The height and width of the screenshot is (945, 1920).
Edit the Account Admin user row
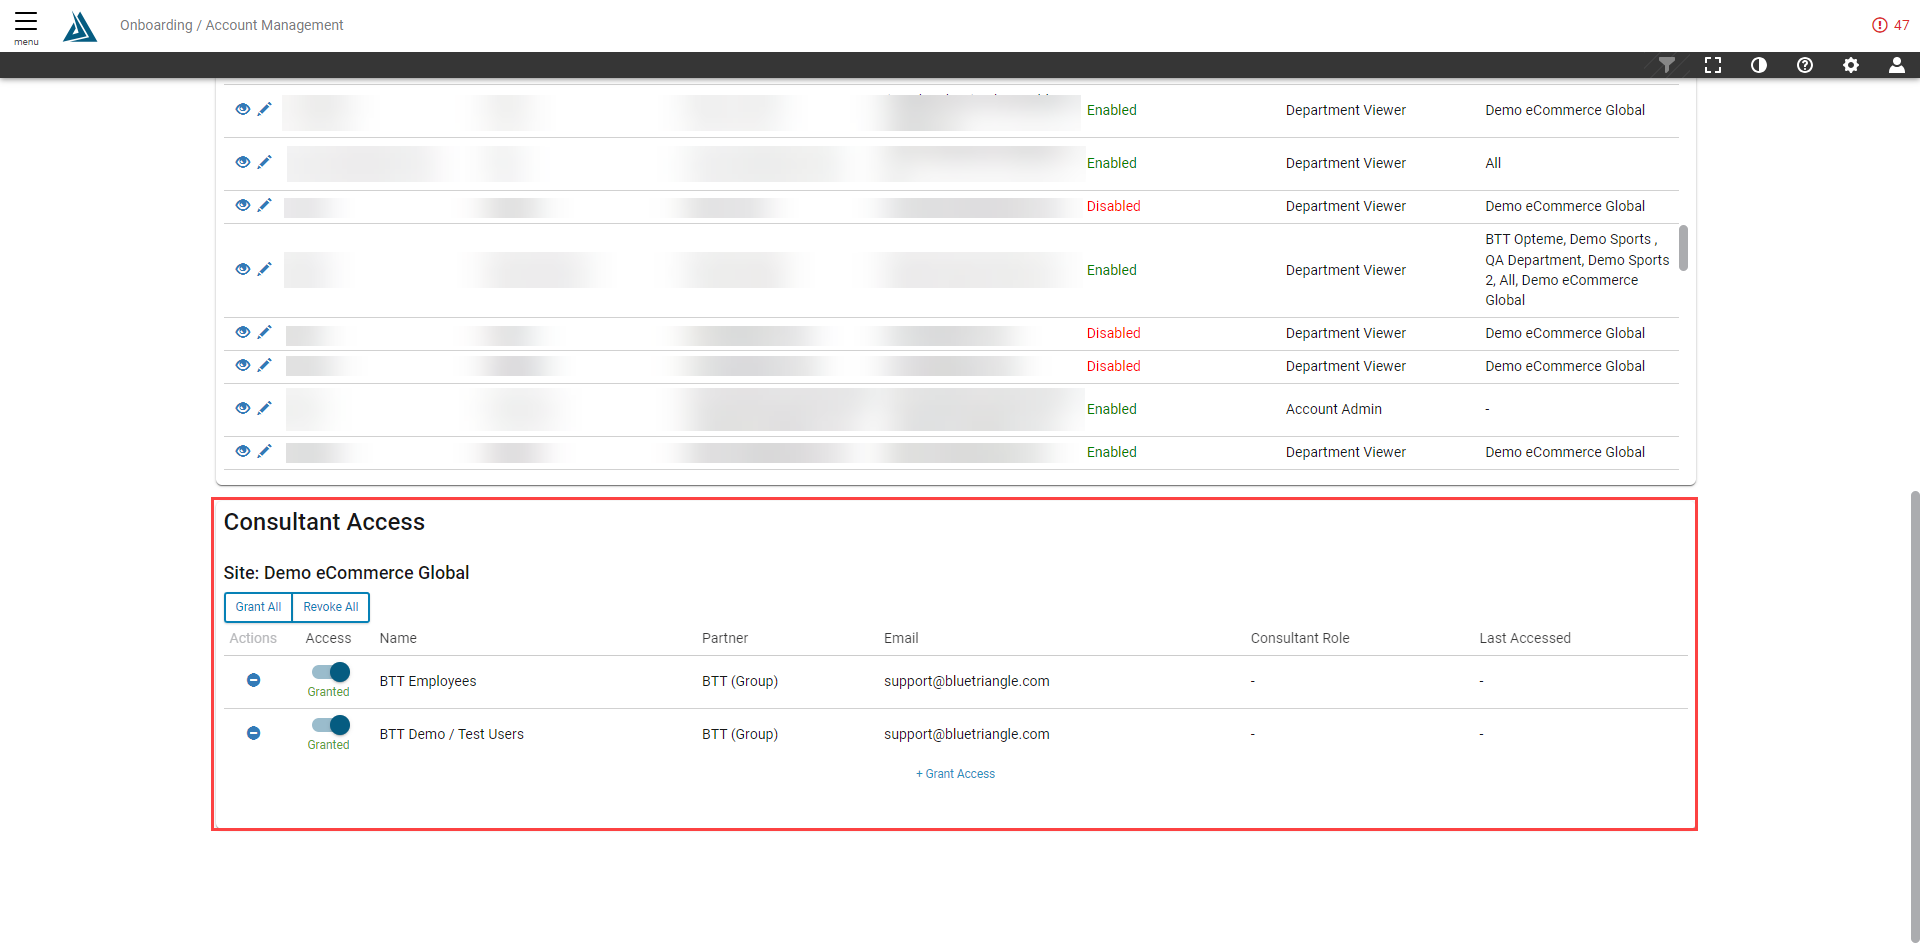[x=265, y=408]
